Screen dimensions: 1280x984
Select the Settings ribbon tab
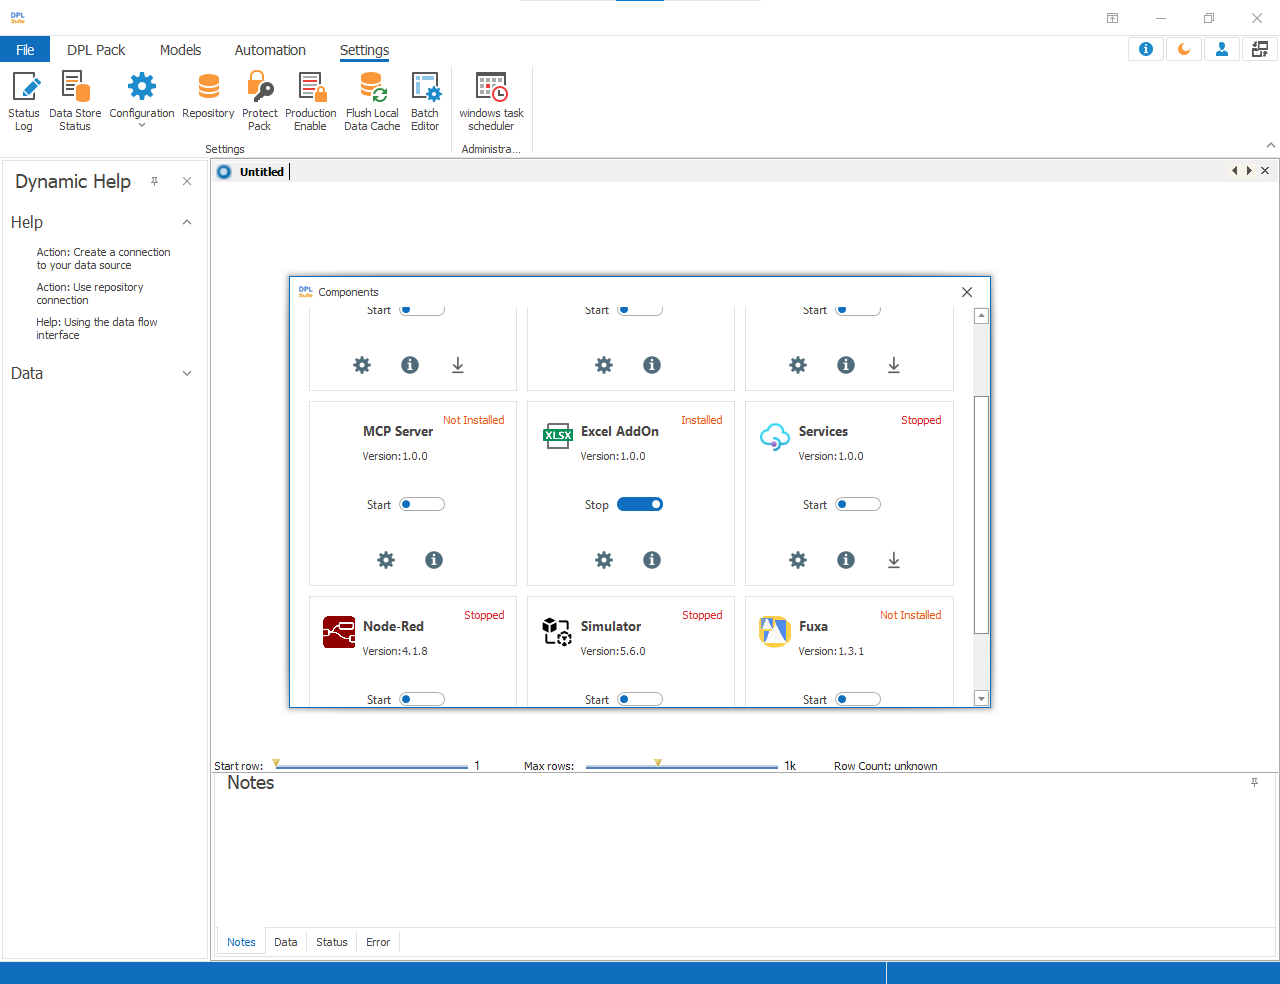[x=364, y=50]
